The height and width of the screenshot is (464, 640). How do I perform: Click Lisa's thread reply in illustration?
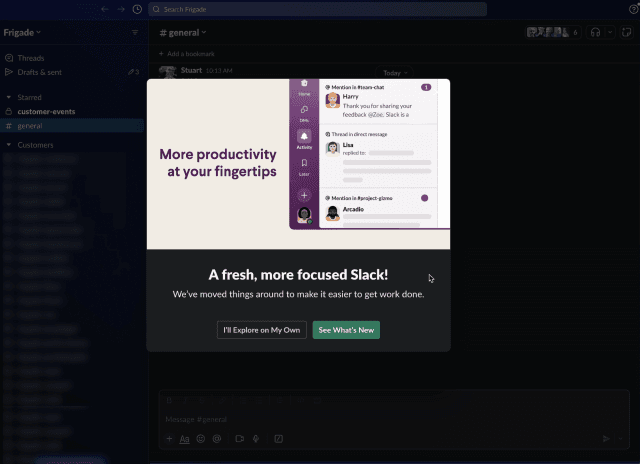point(378,157)
